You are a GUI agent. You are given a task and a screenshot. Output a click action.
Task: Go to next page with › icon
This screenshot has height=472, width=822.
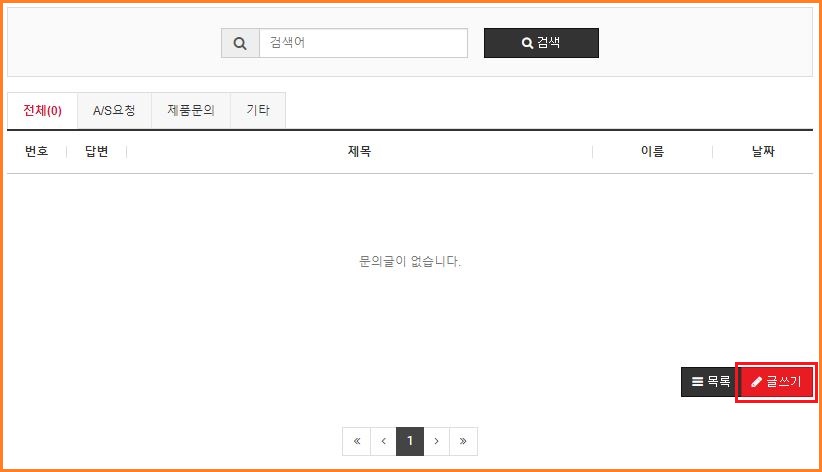(x=437, y=441)
